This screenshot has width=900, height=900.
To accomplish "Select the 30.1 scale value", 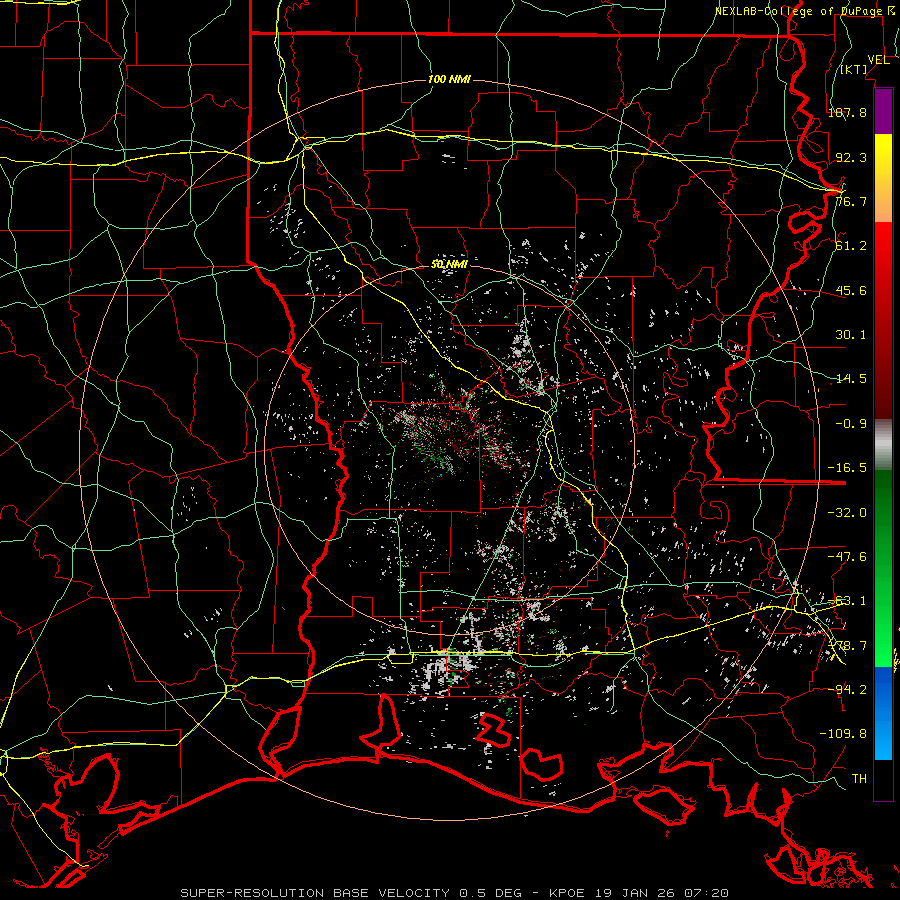I will (851, 335).
